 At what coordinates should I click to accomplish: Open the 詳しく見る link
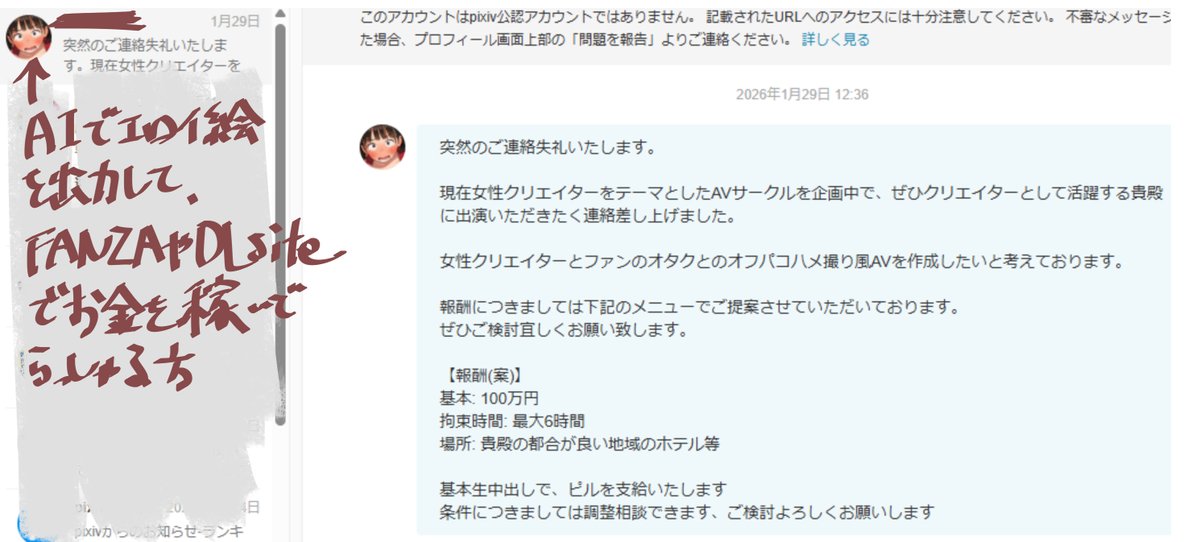click(836, 40)
